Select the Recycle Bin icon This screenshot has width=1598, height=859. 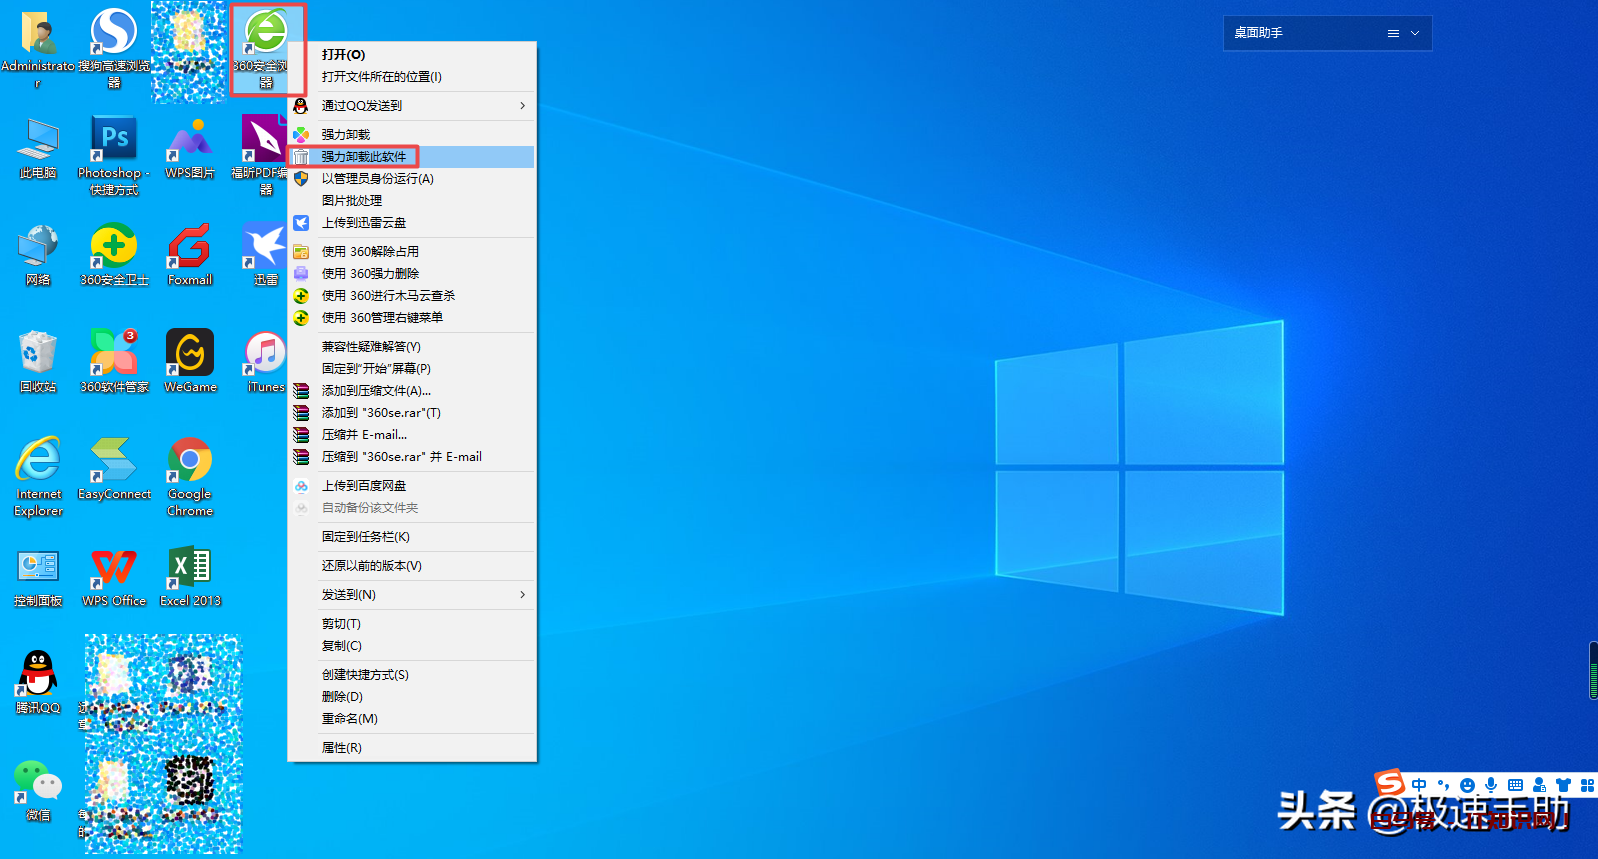pyautogui.click(x=38, y=355)
